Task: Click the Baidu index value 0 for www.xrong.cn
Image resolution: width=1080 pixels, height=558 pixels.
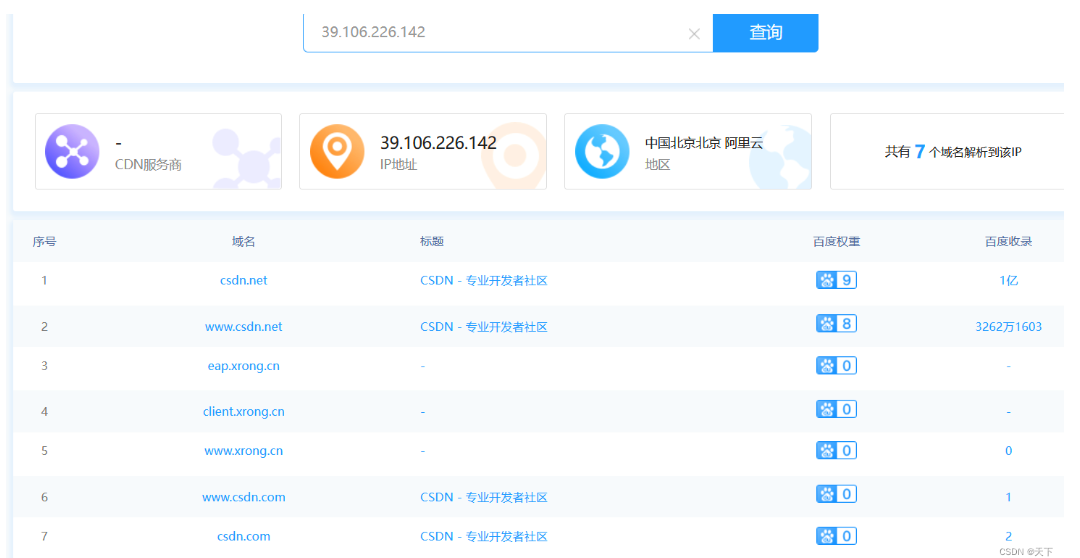Action: click(1008, 451)
